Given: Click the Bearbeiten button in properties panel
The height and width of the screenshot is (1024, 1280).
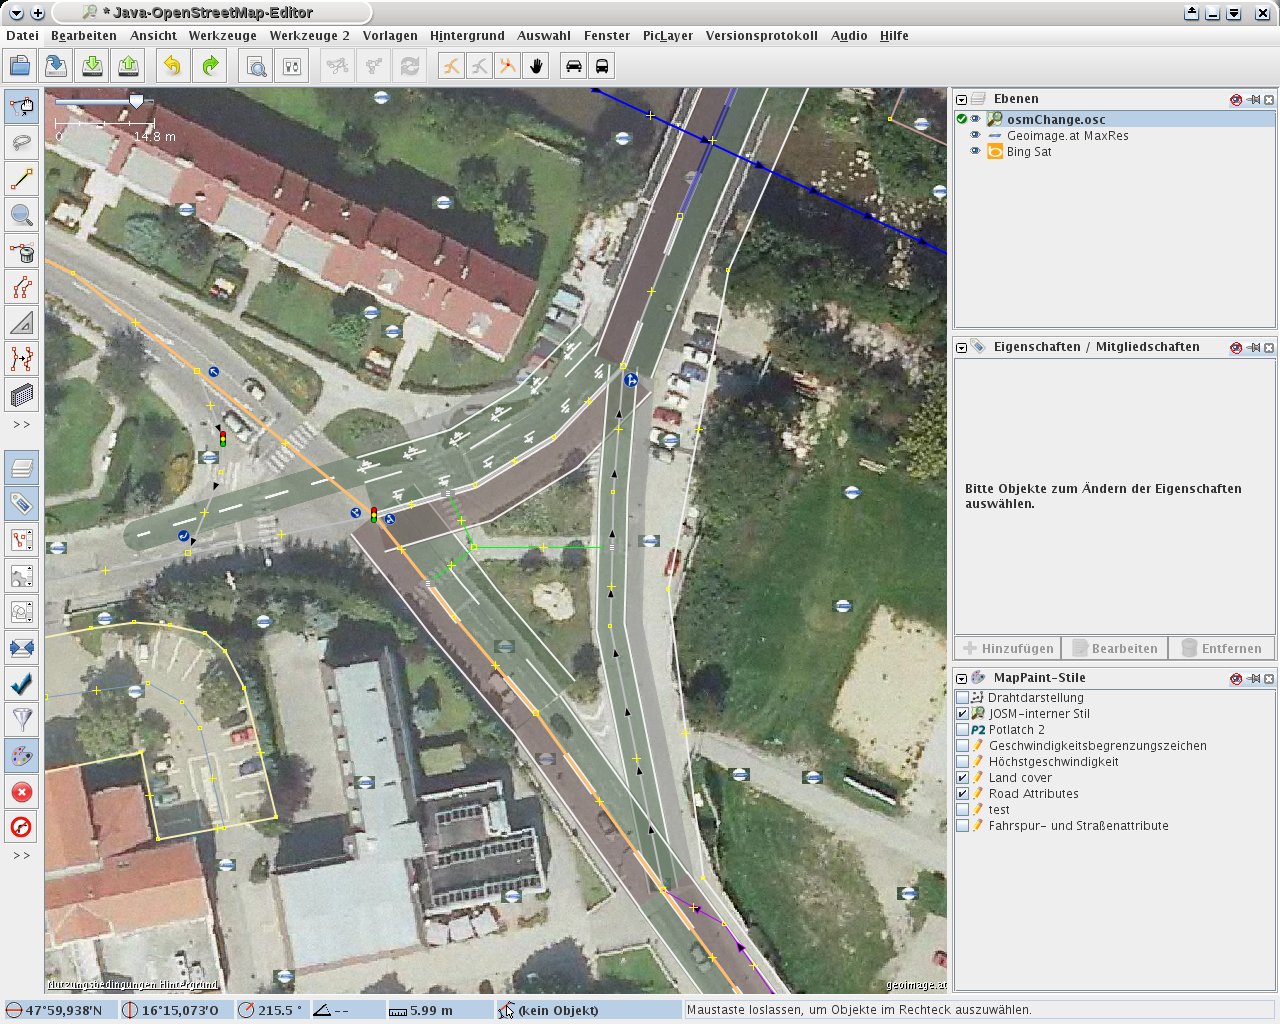Looking at the screenshot, I should [1114, 648].
